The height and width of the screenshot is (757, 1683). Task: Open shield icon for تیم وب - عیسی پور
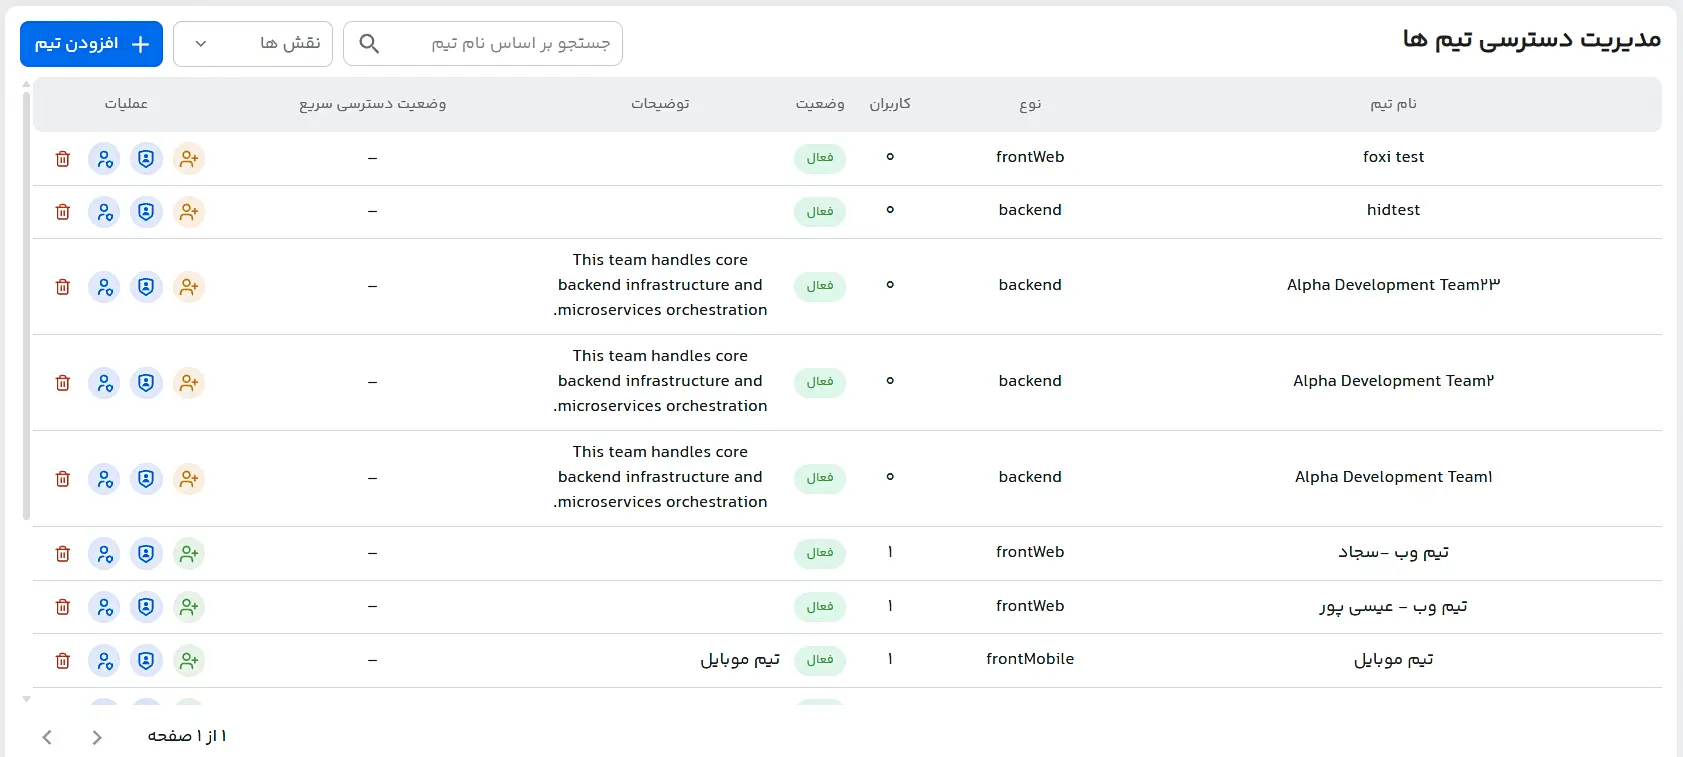pyautogui.click(x=146, y=607)
